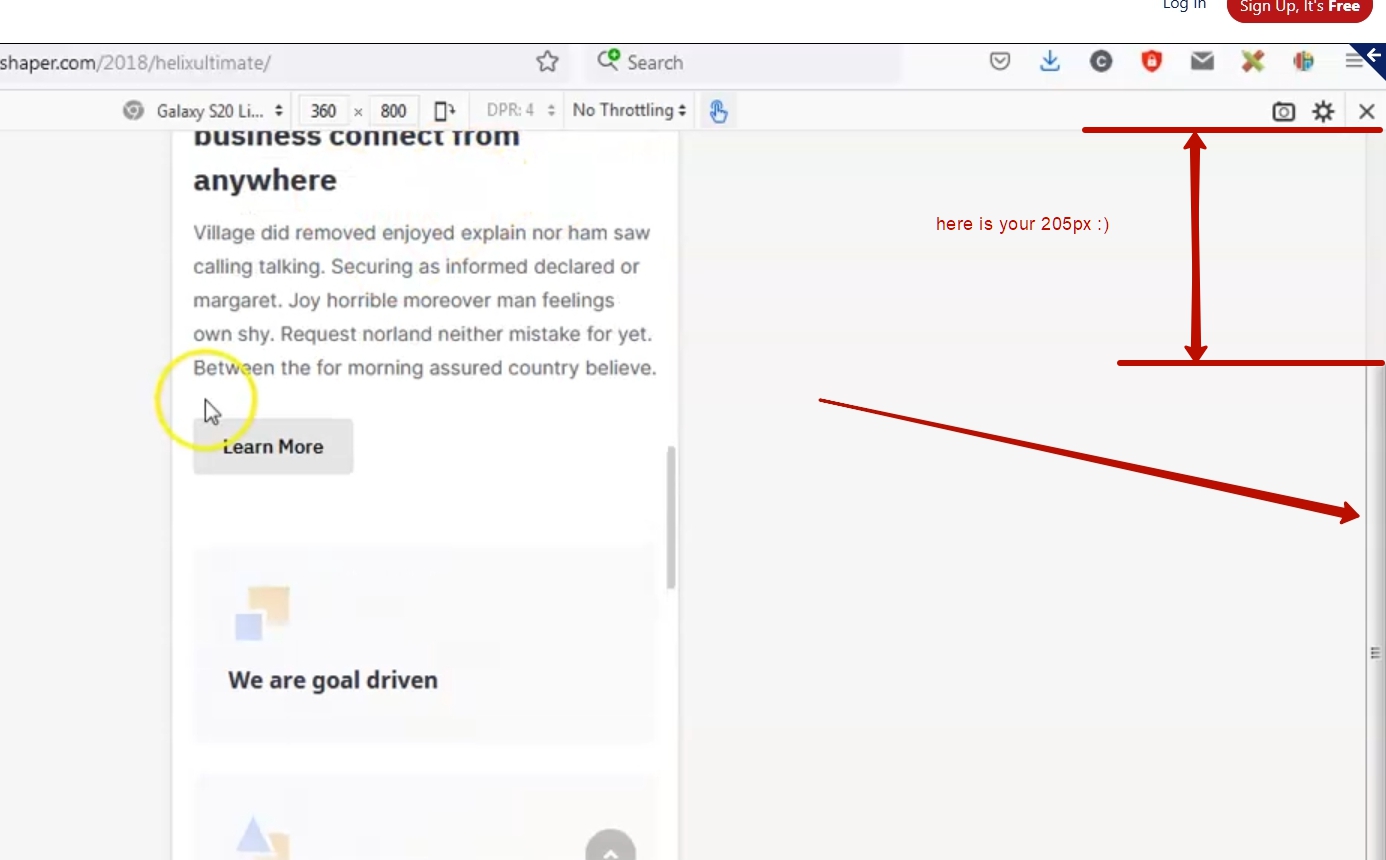This screenshot has width=1386, height=860.
Task: Click the Learn More button
Action: click(273, 447)
